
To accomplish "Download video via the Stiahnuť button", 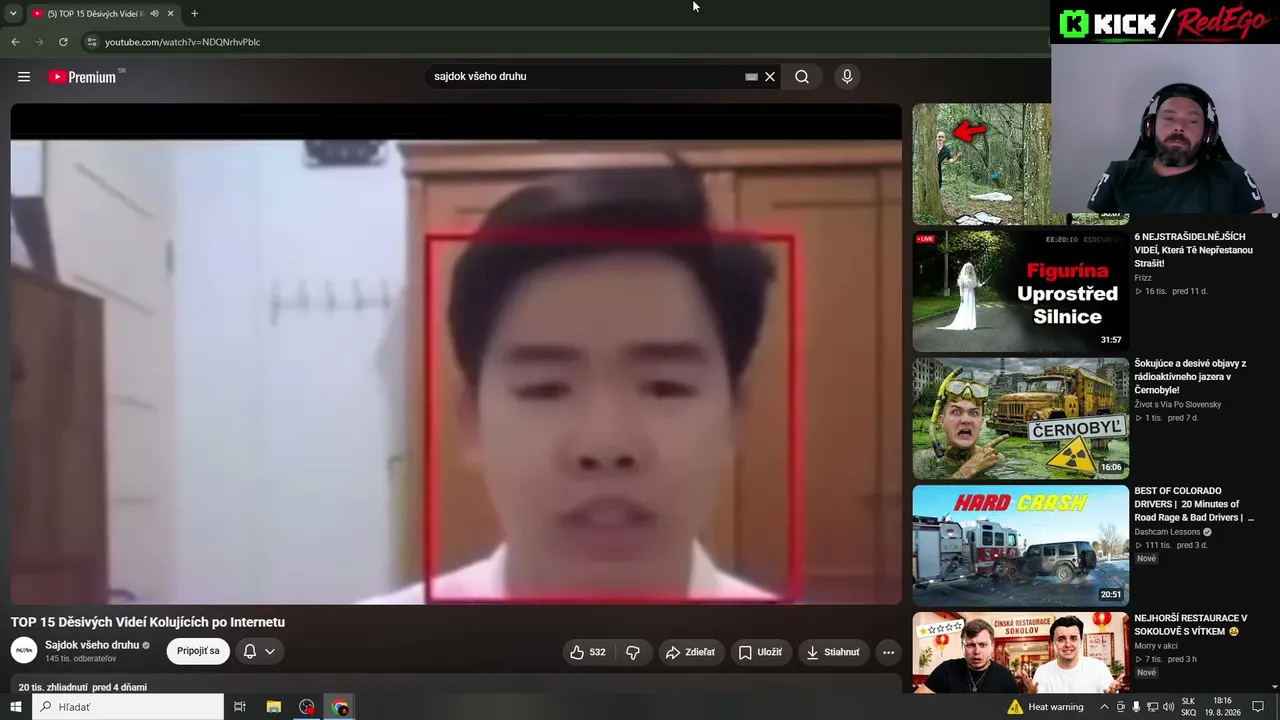I will coord(832,652).
